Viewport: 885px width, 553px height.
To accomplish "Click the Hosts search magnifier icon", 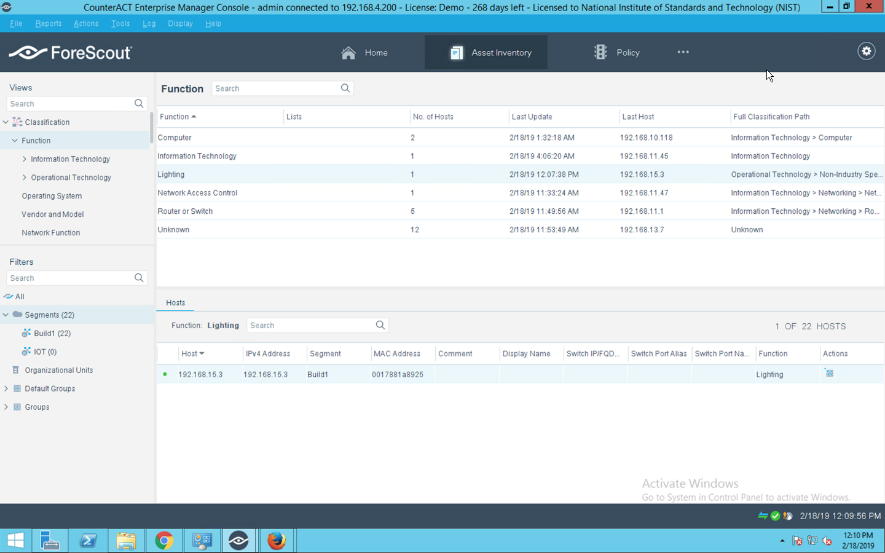I will (380, 325).
